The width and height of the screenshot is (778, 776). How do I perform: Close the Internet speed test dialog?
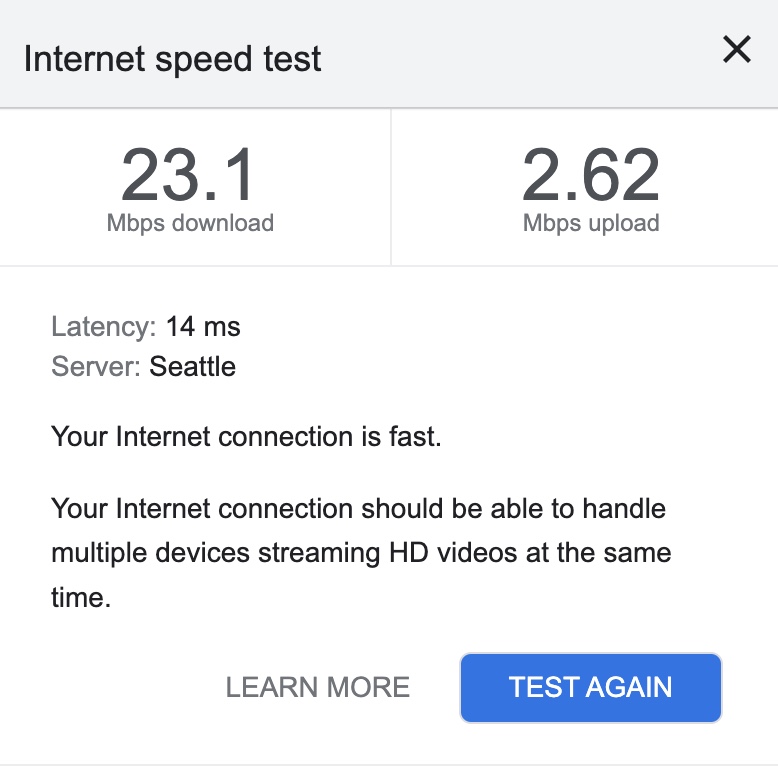[x=737, y=50]
